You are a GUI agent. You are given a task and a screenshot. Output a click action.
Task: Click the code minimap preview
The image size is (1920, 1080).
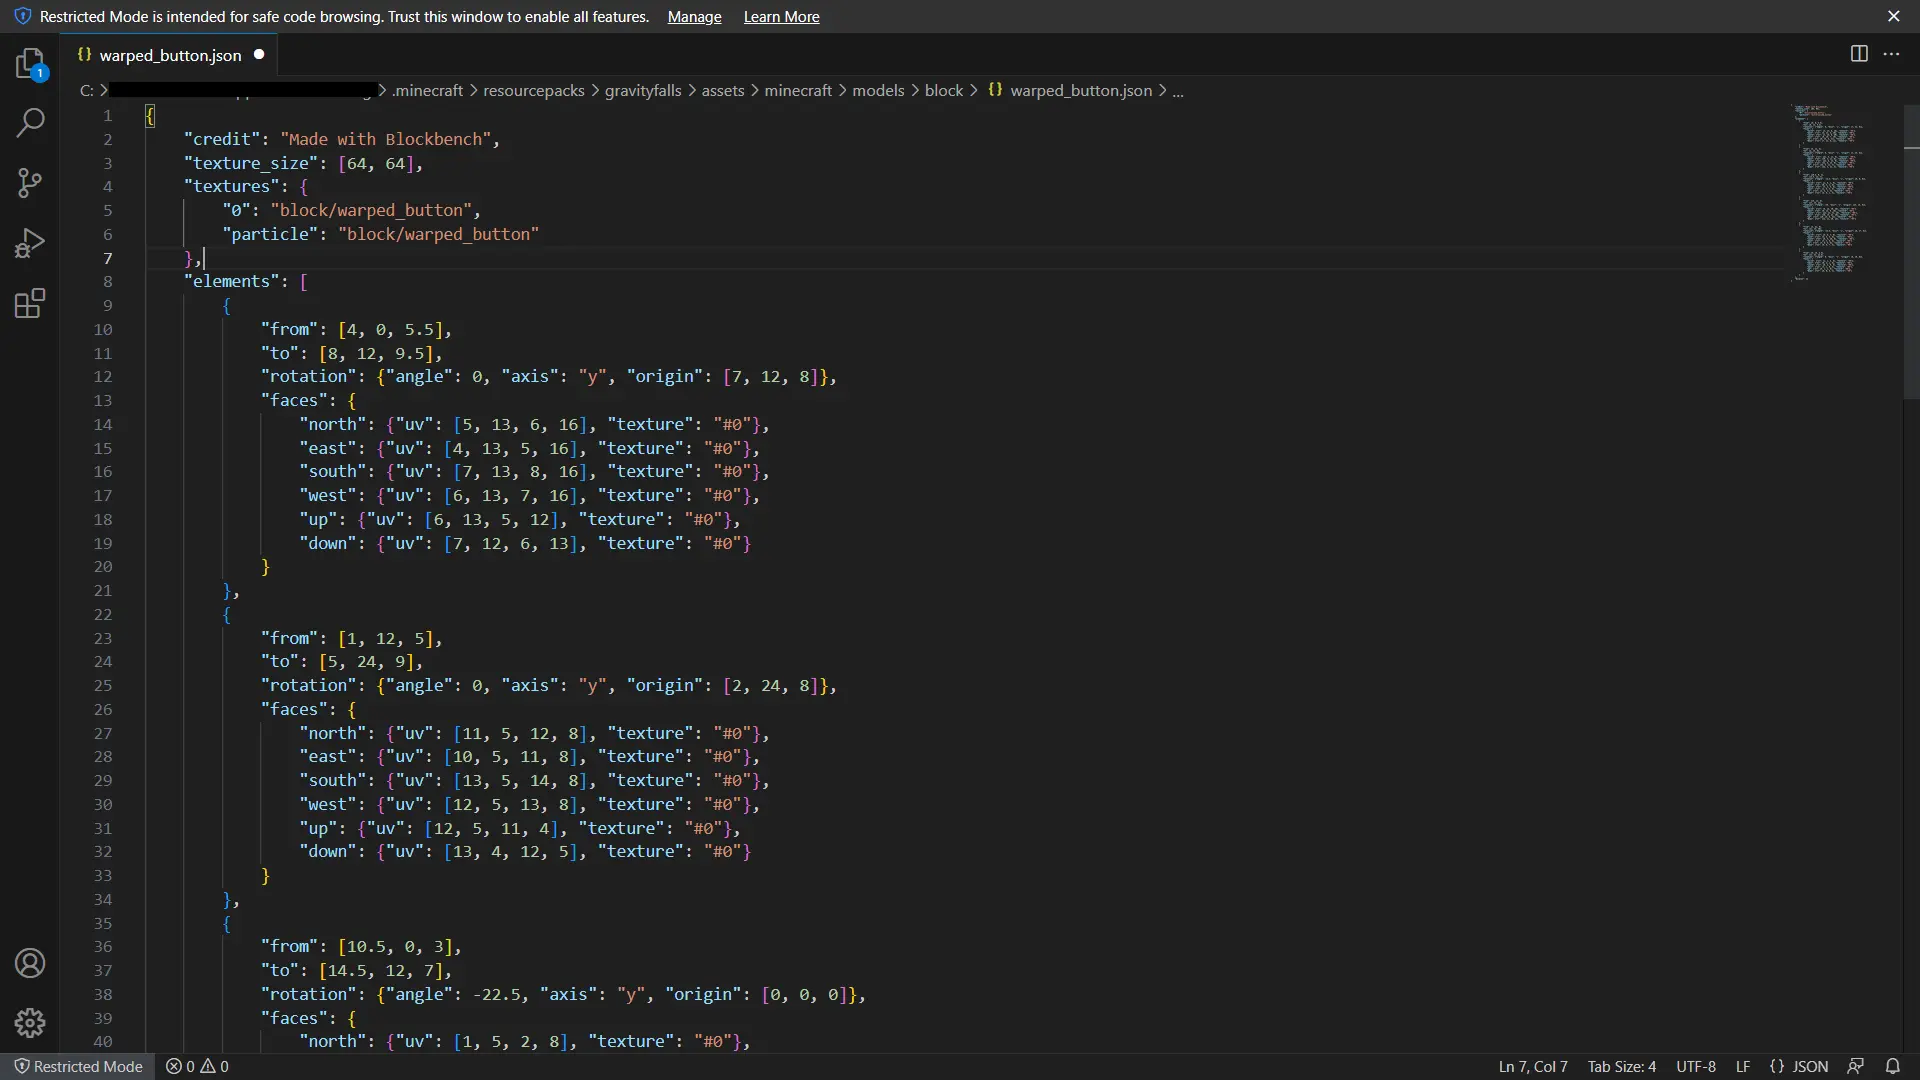tap(1830, 190)
